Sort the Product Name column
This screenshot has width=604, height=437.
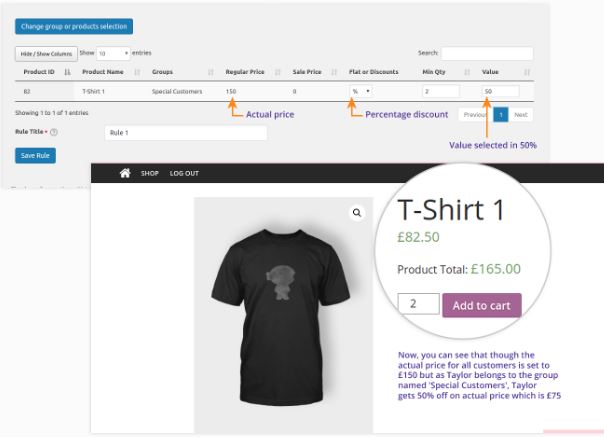[138, 73]
